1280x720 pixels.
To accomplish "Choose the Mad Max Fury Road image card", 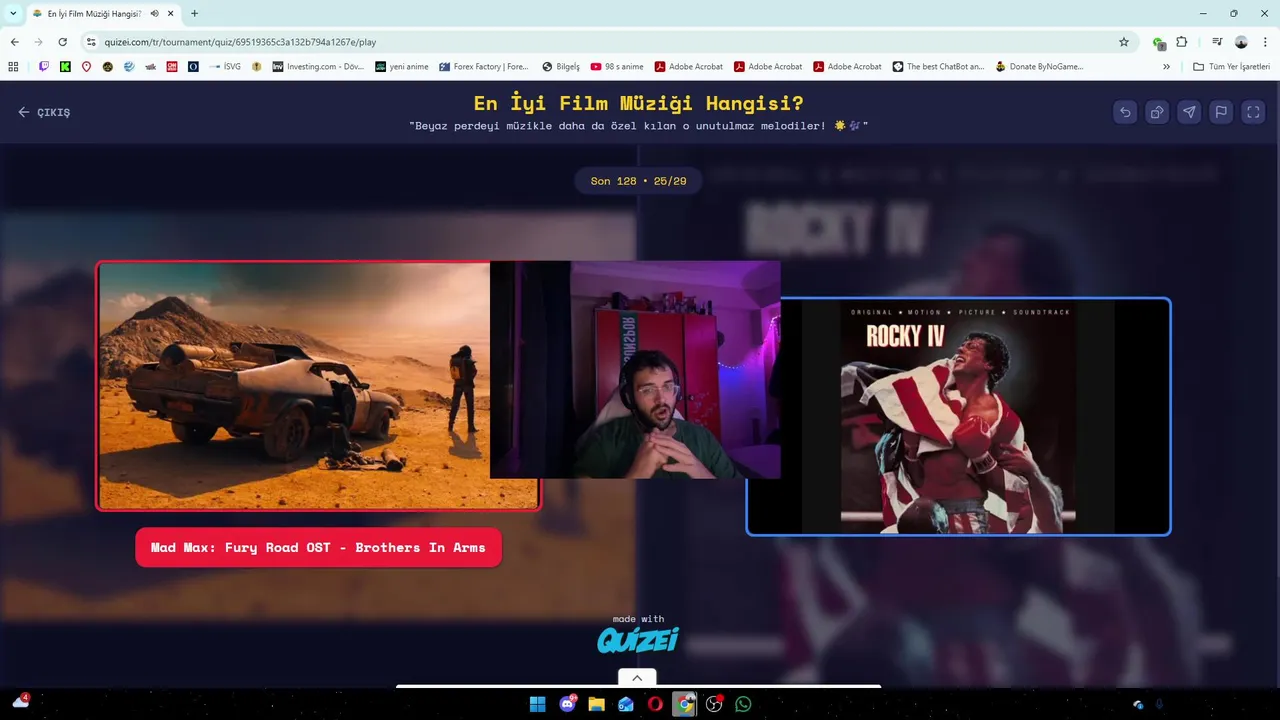I will click(318, 386).
